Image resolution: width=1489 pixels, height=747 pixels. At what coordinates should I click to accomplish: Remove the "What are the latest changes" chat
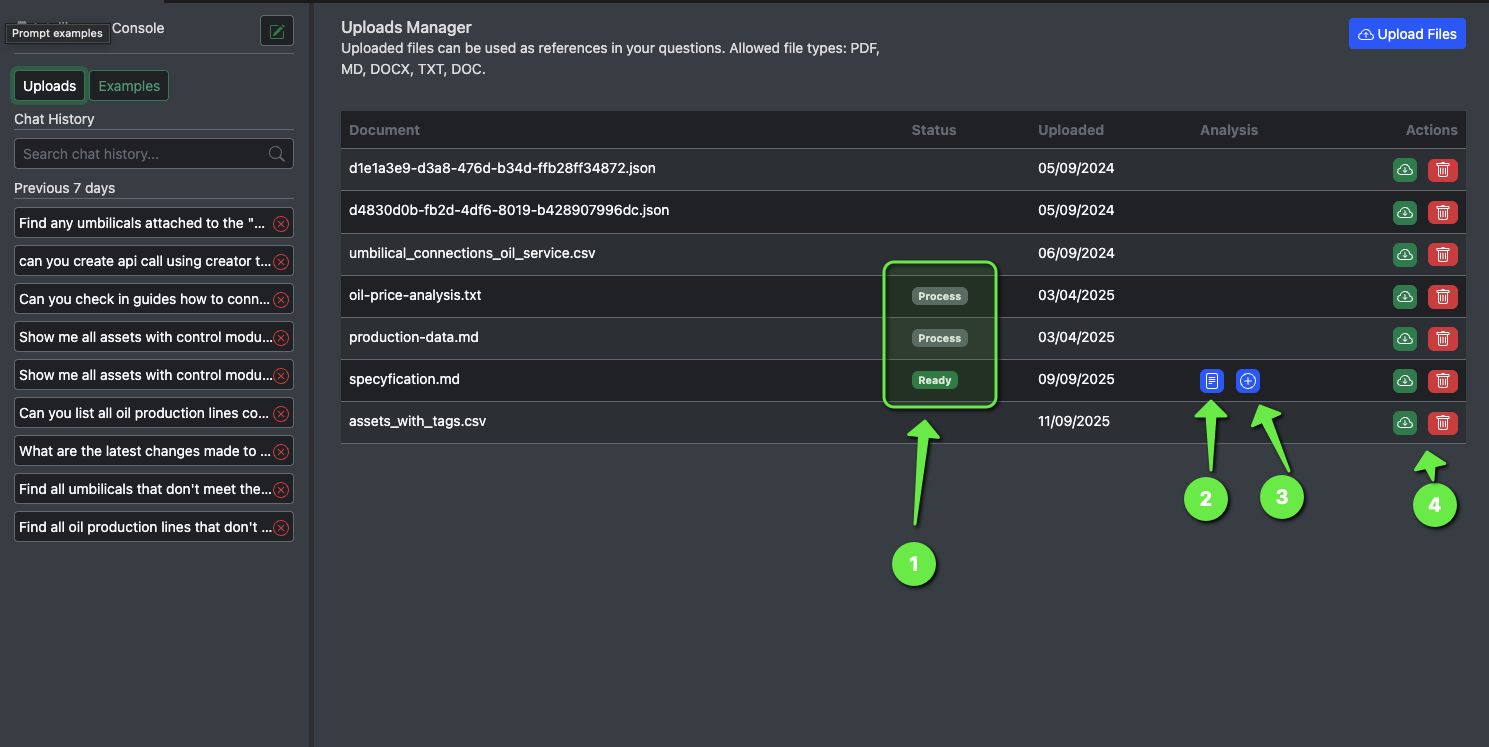click(x=281, y=452)
